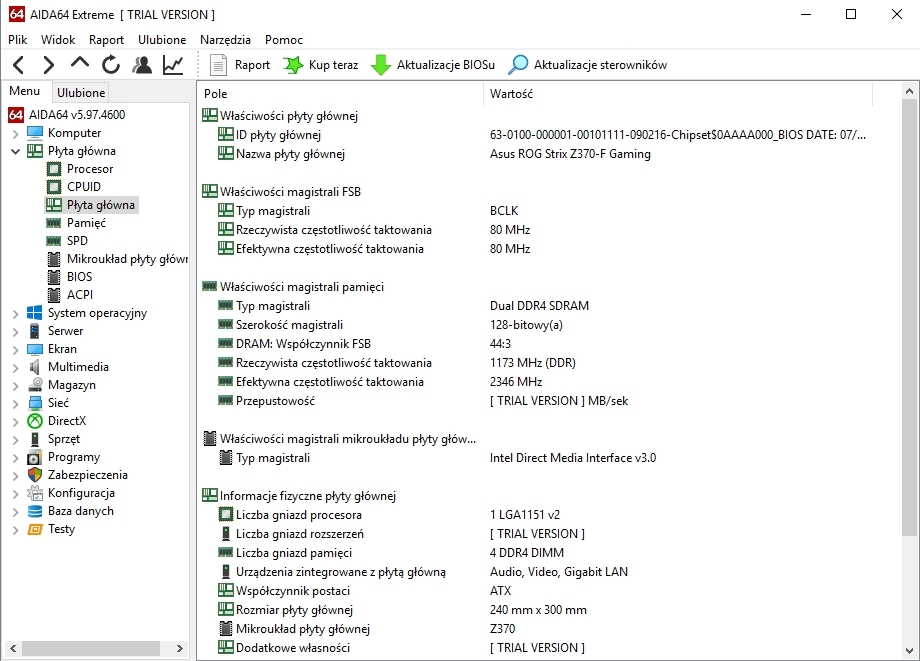920x661 pixels.
Task: Open user management icon in toolbar
Action: coord(142,65)
